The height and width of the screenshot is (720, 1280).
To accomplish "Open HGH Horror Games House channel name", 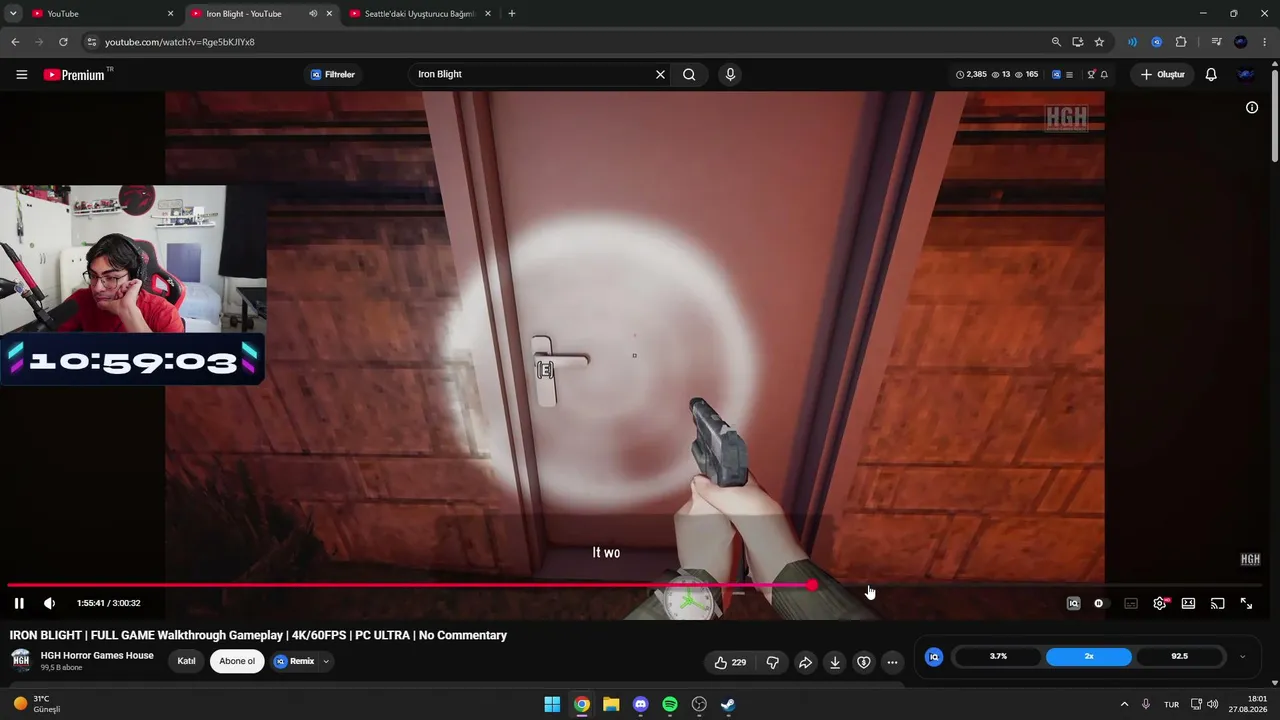I will [x=97, y=656].
